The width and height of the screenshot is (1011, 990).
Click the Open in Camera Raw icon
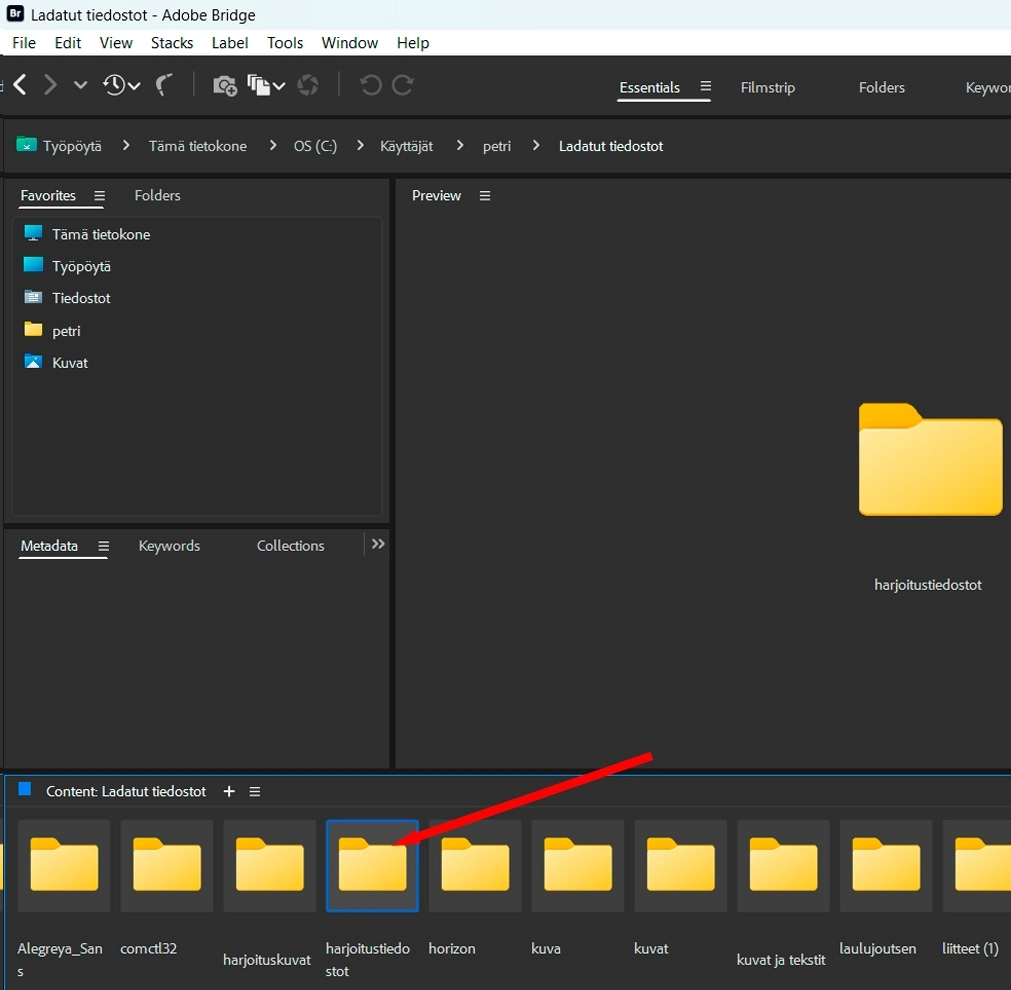308,86
